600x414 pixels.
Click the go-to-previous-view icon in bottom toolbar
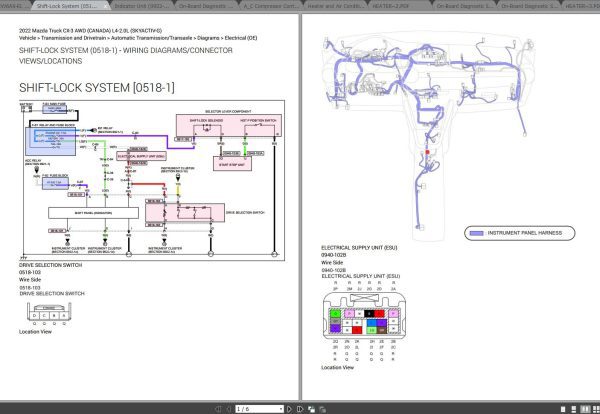tap(311, 409)
